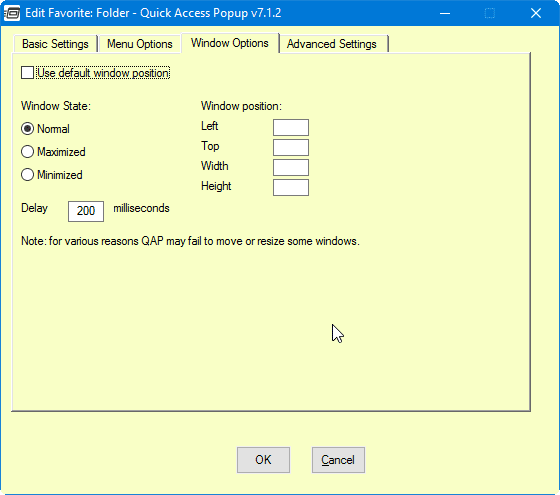The height and width of the screenshot is (495, 560).
Task: Focus the Height input box
Action: point(291,188)
